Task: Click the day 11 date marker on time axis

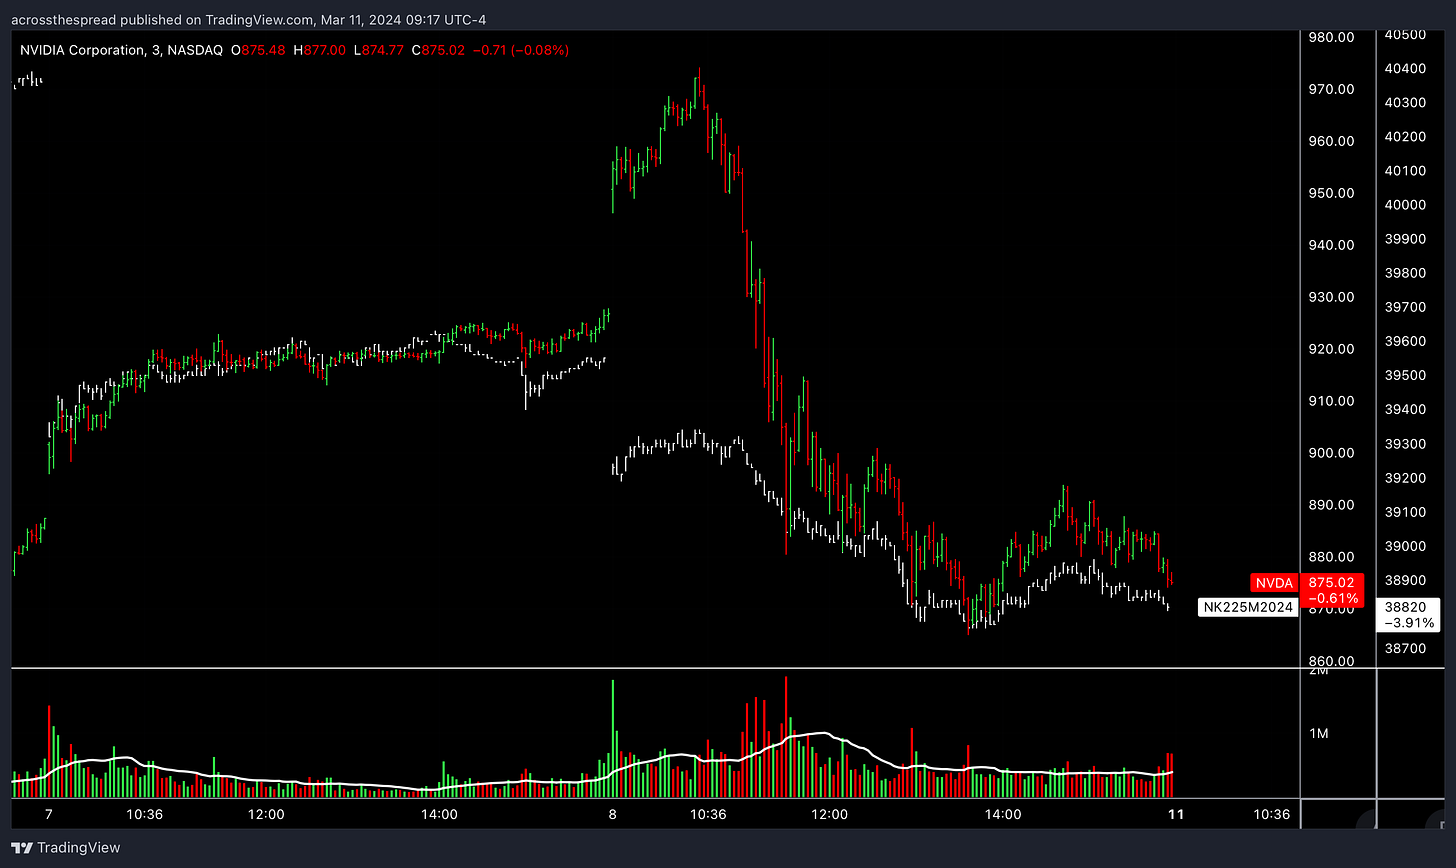Action: coord(1176,814)
